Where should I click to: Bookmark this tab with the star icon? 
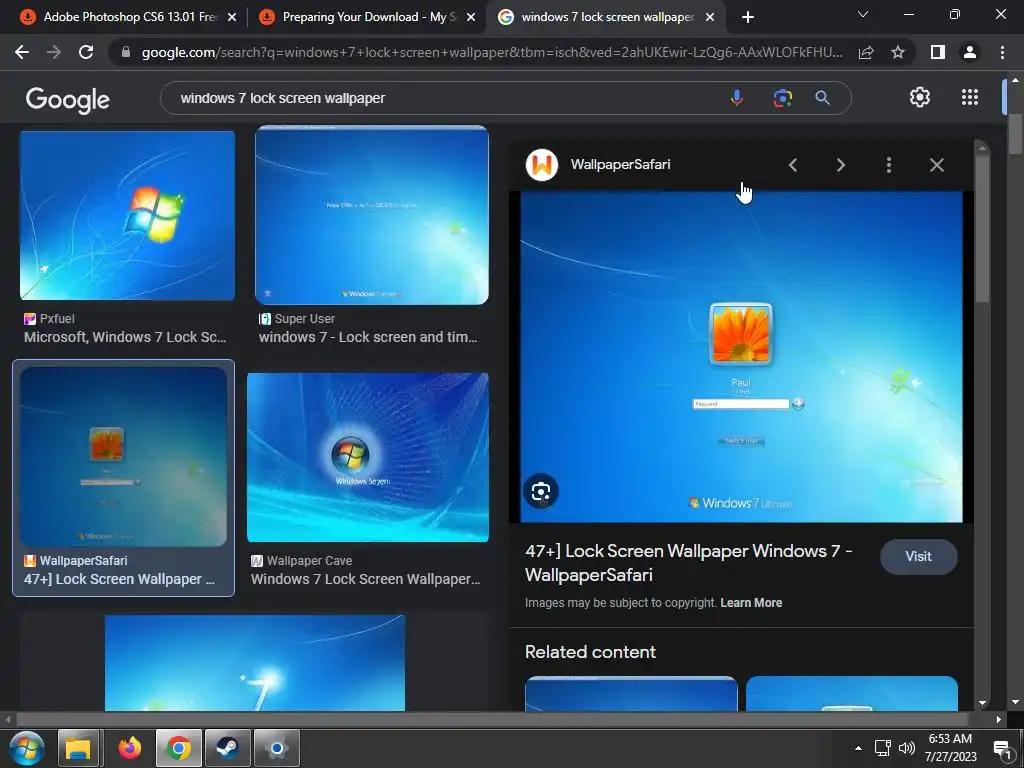(x=898, y=52)
